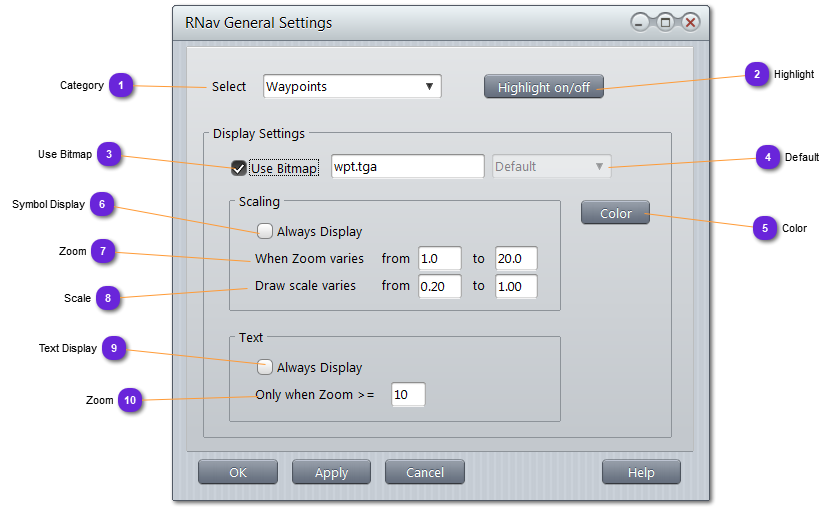
Task: Uncheck the Use Bitmap checkbox
Action: tap(239, 168)
